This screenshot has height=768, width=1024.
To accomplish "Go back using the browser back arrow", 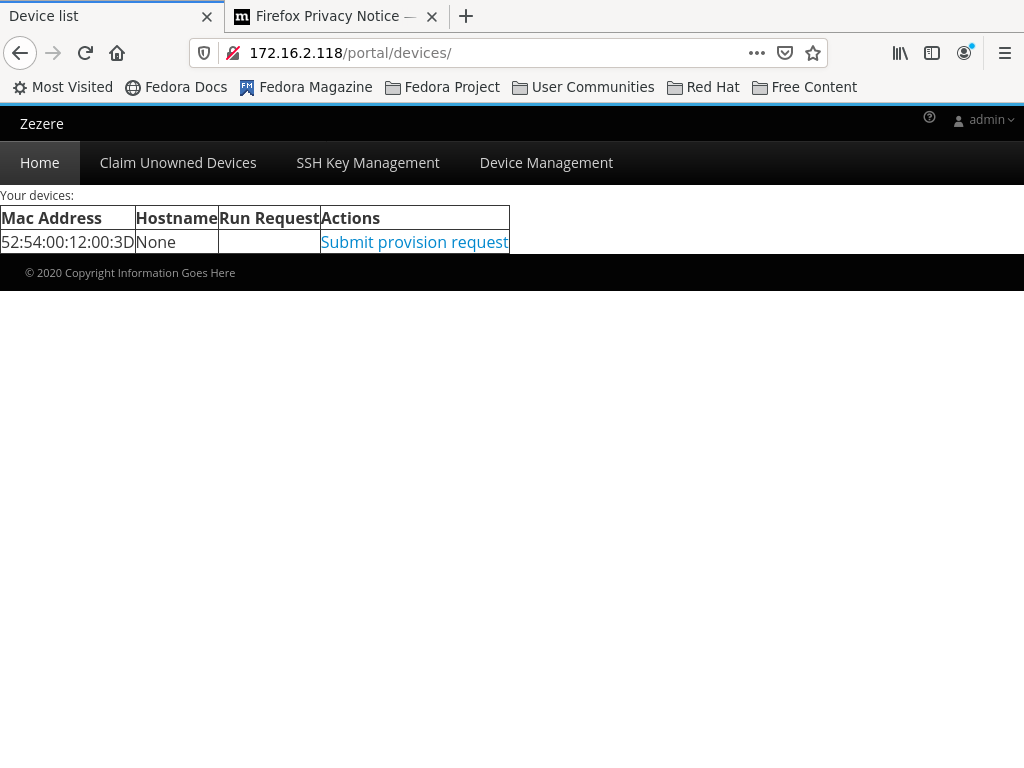I will click(x=20, y=53).
